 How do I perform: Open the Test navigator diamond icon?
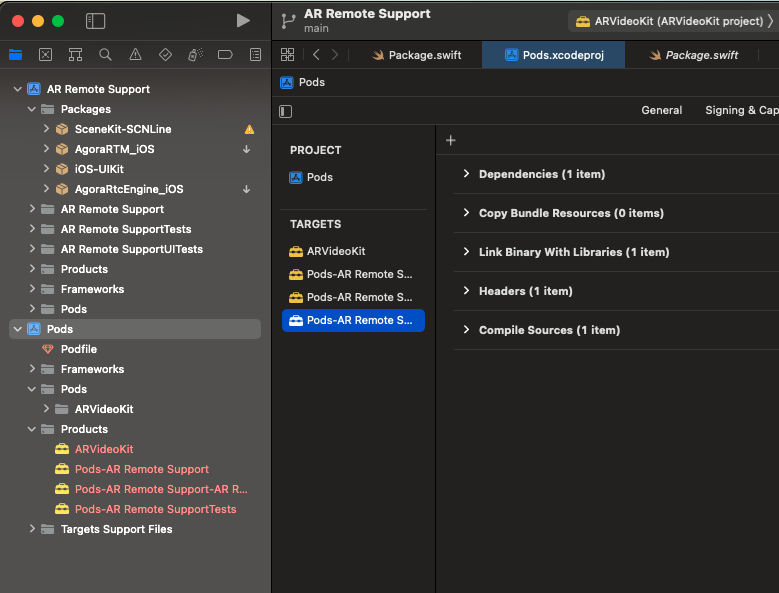(x=165, y=55)
